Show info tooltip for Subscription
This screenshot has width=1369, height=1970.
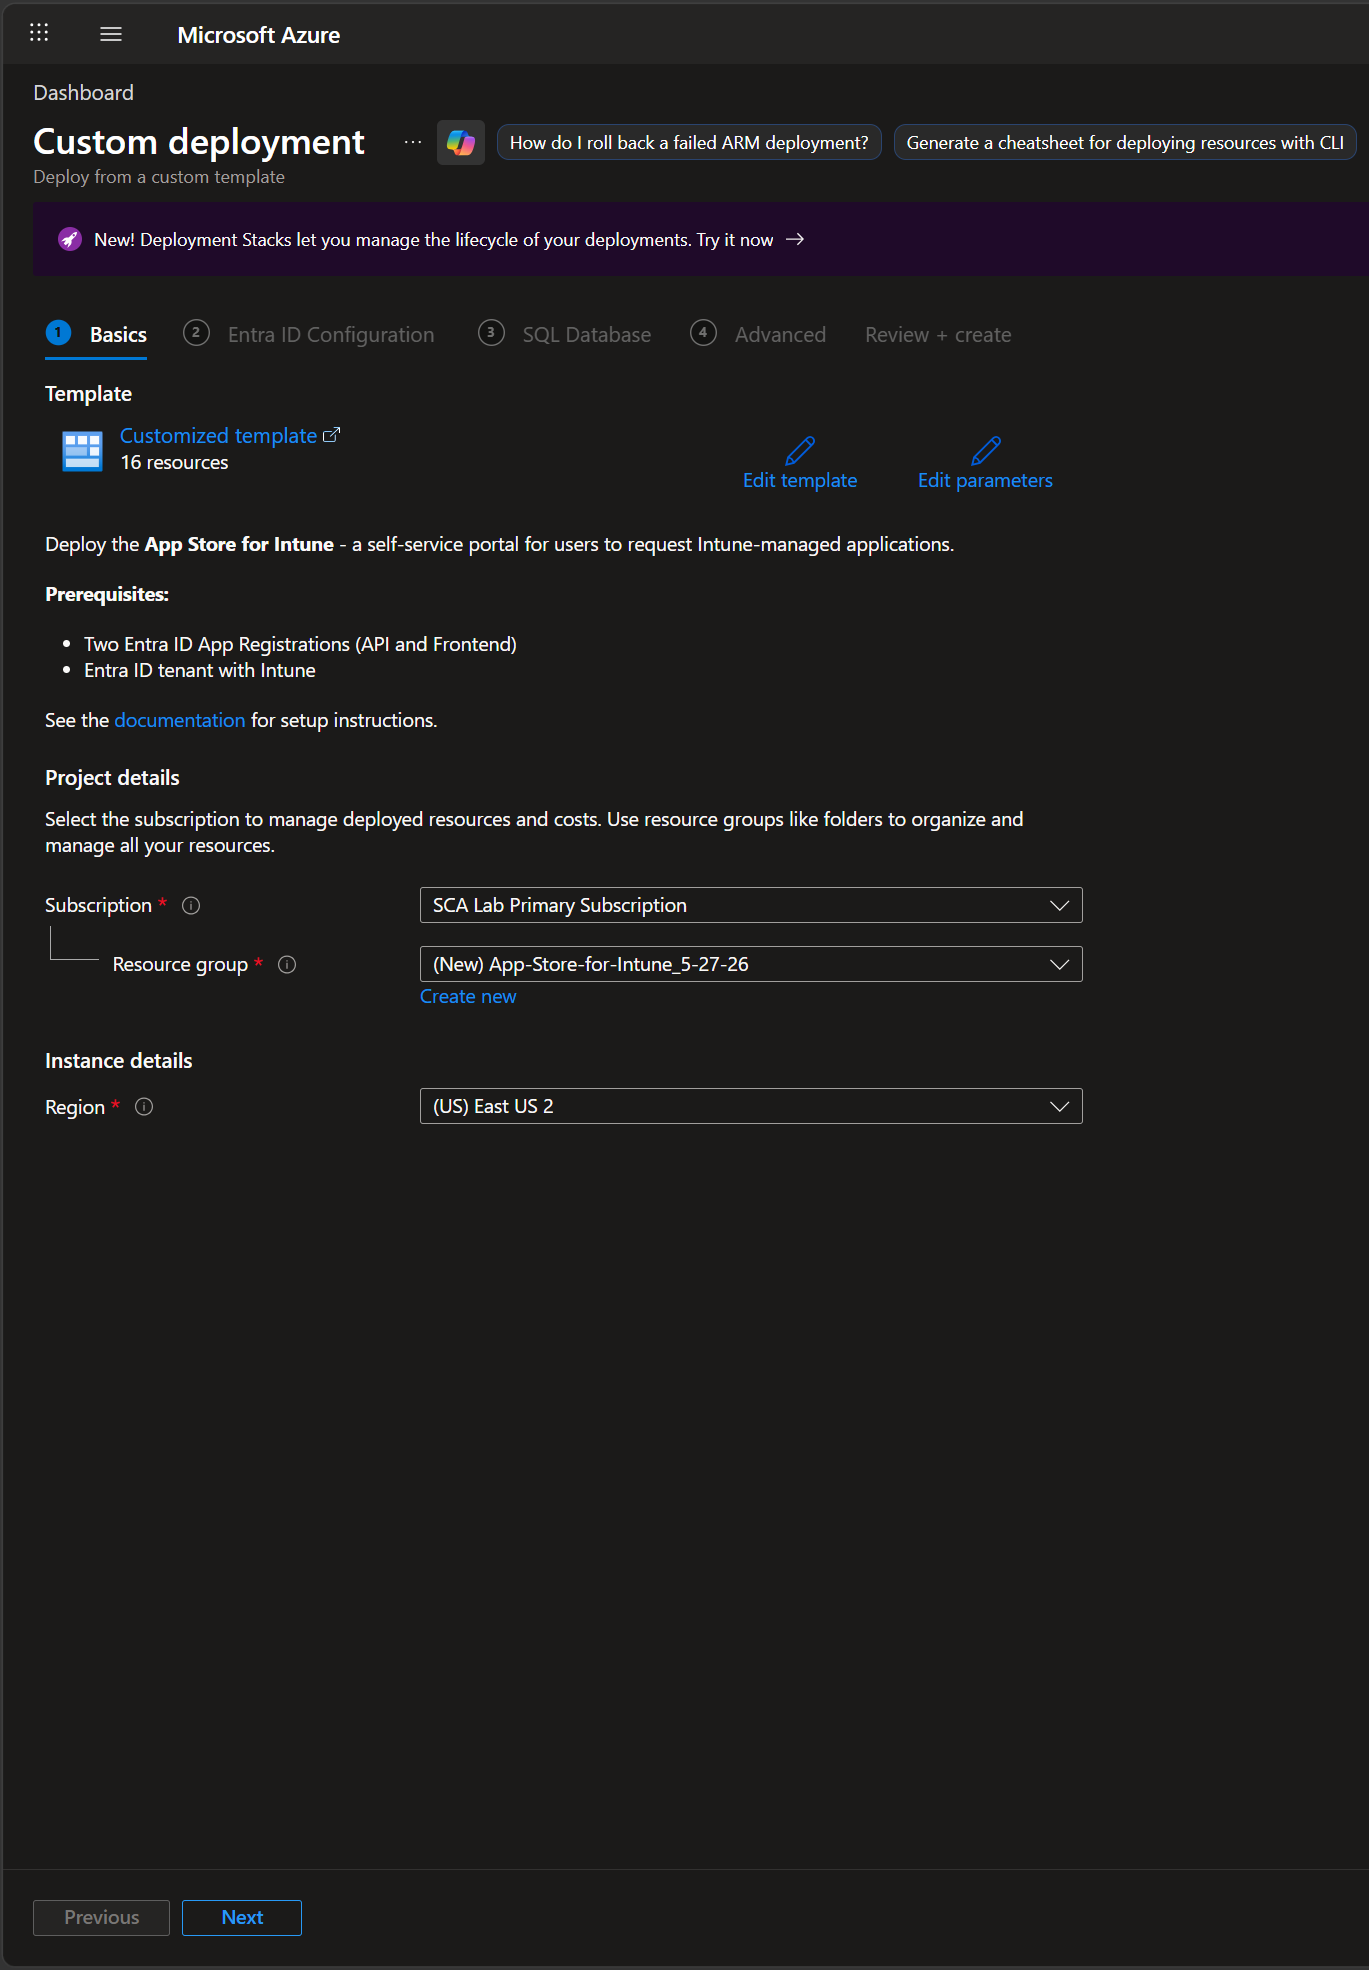point(191,906)
